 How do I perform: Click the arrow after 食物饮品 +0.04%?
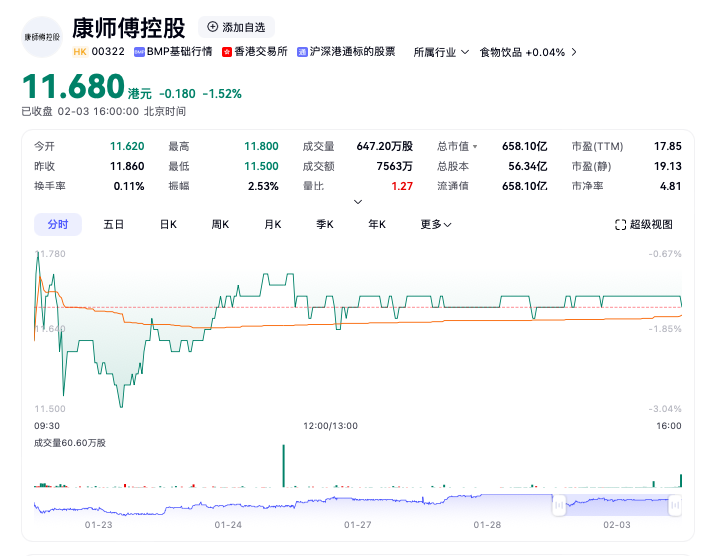[x=574, y=52]
